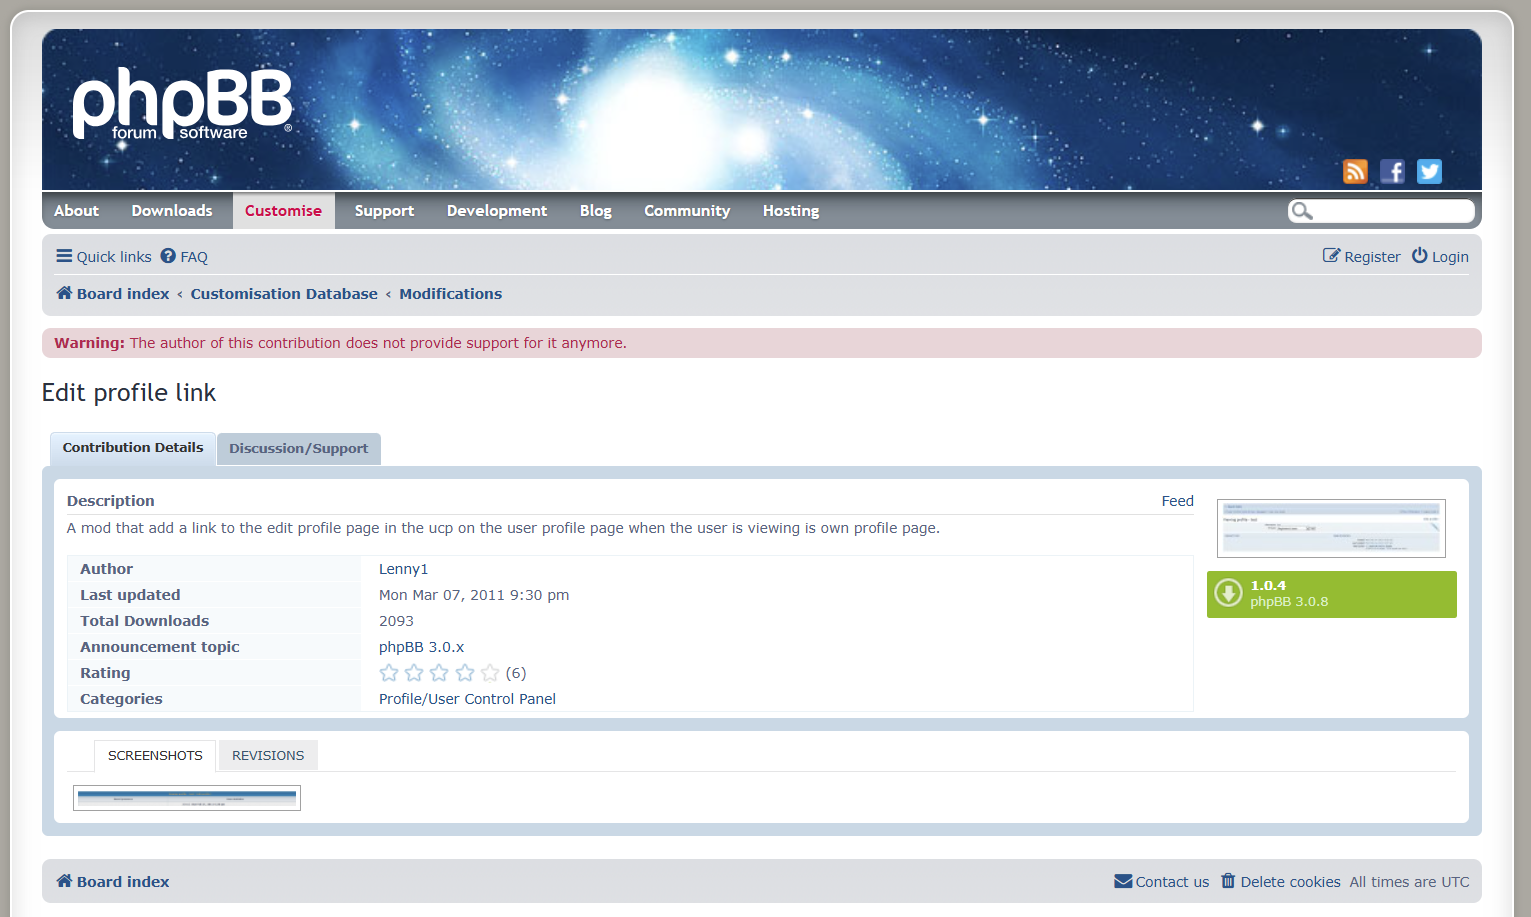Open the Customise menu item
Screen dimensions: 1531x917
click(283, 211)
